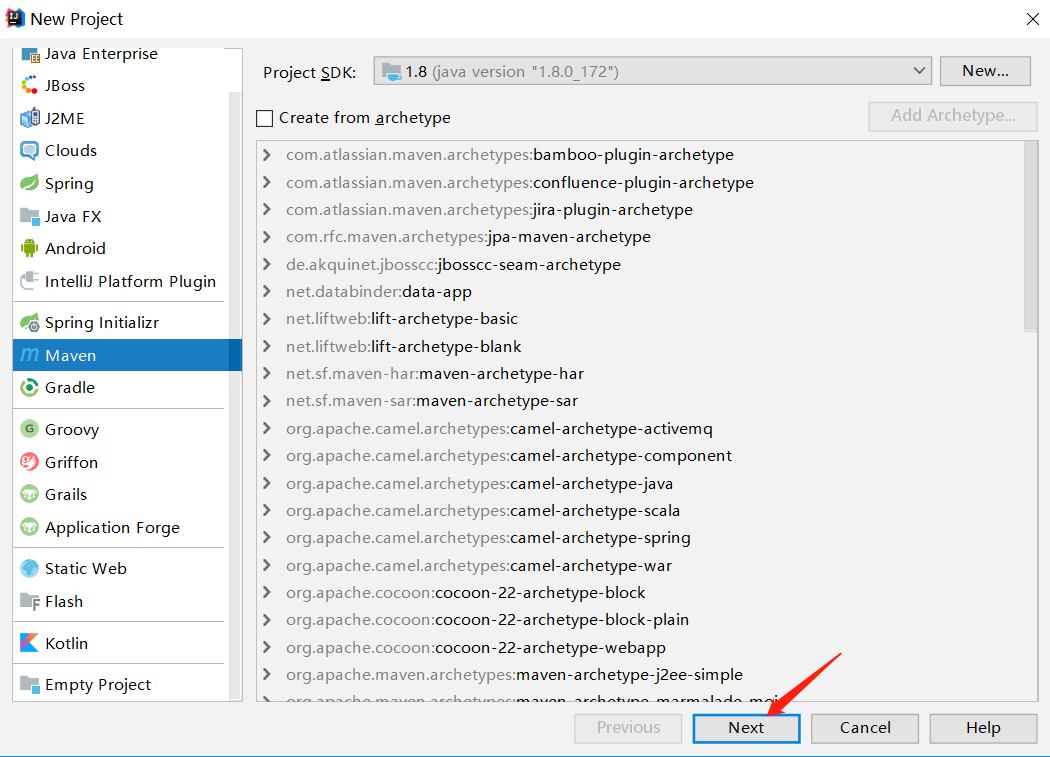Enable Create from archetype checkbox
The image size is (1050, 757).
click(x=265, y=119)
